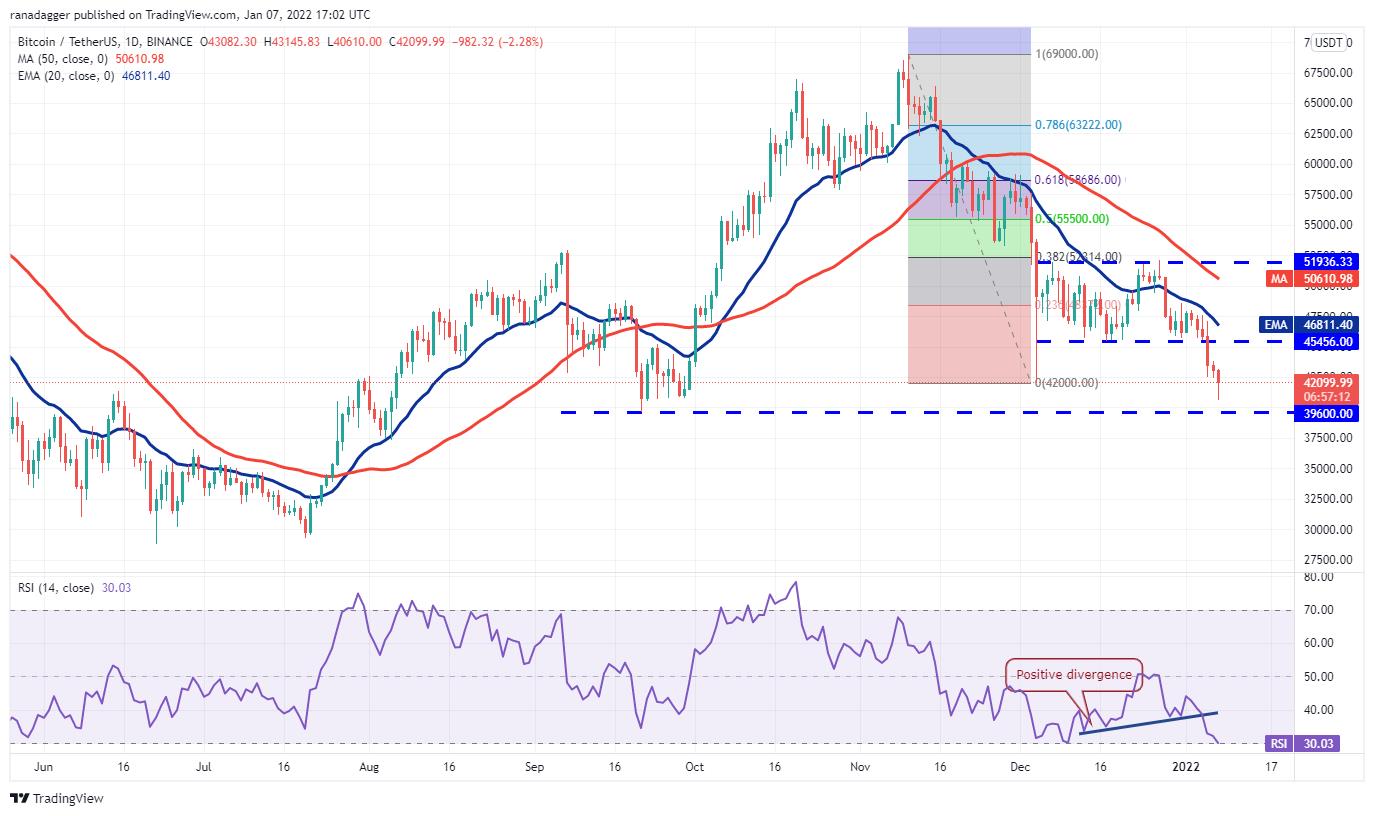Click the 2022 label on time axis
This screenshot has height=816, width=1374.
click(x=1184, y=767)
